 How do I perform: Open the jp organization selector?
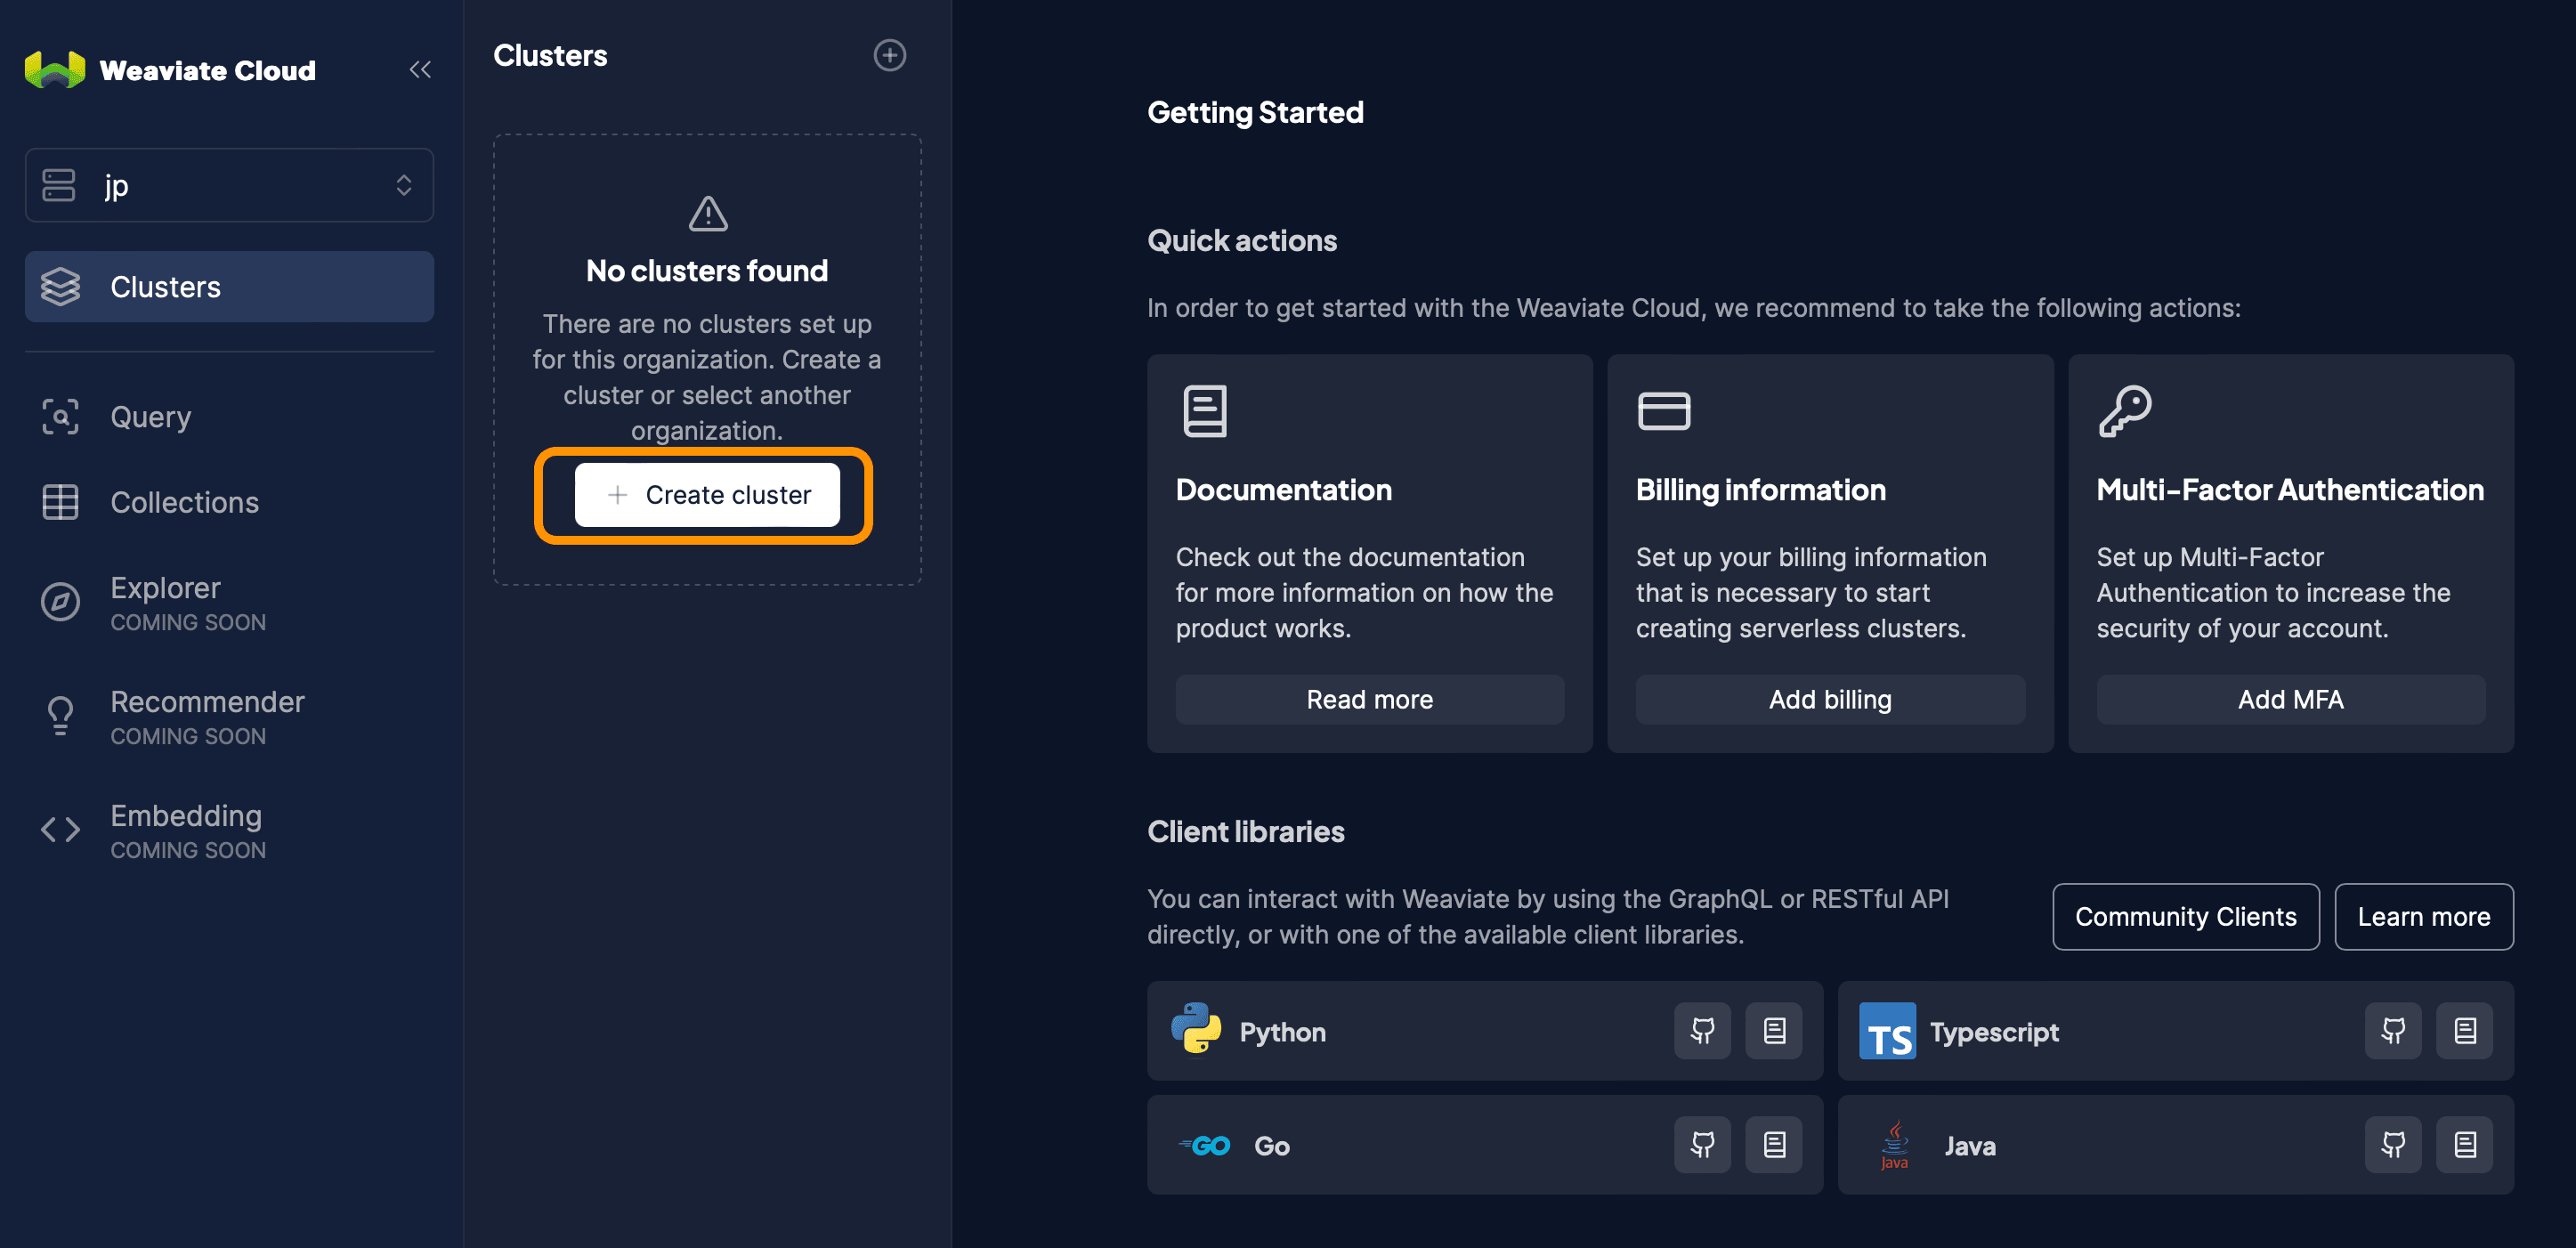229,185
